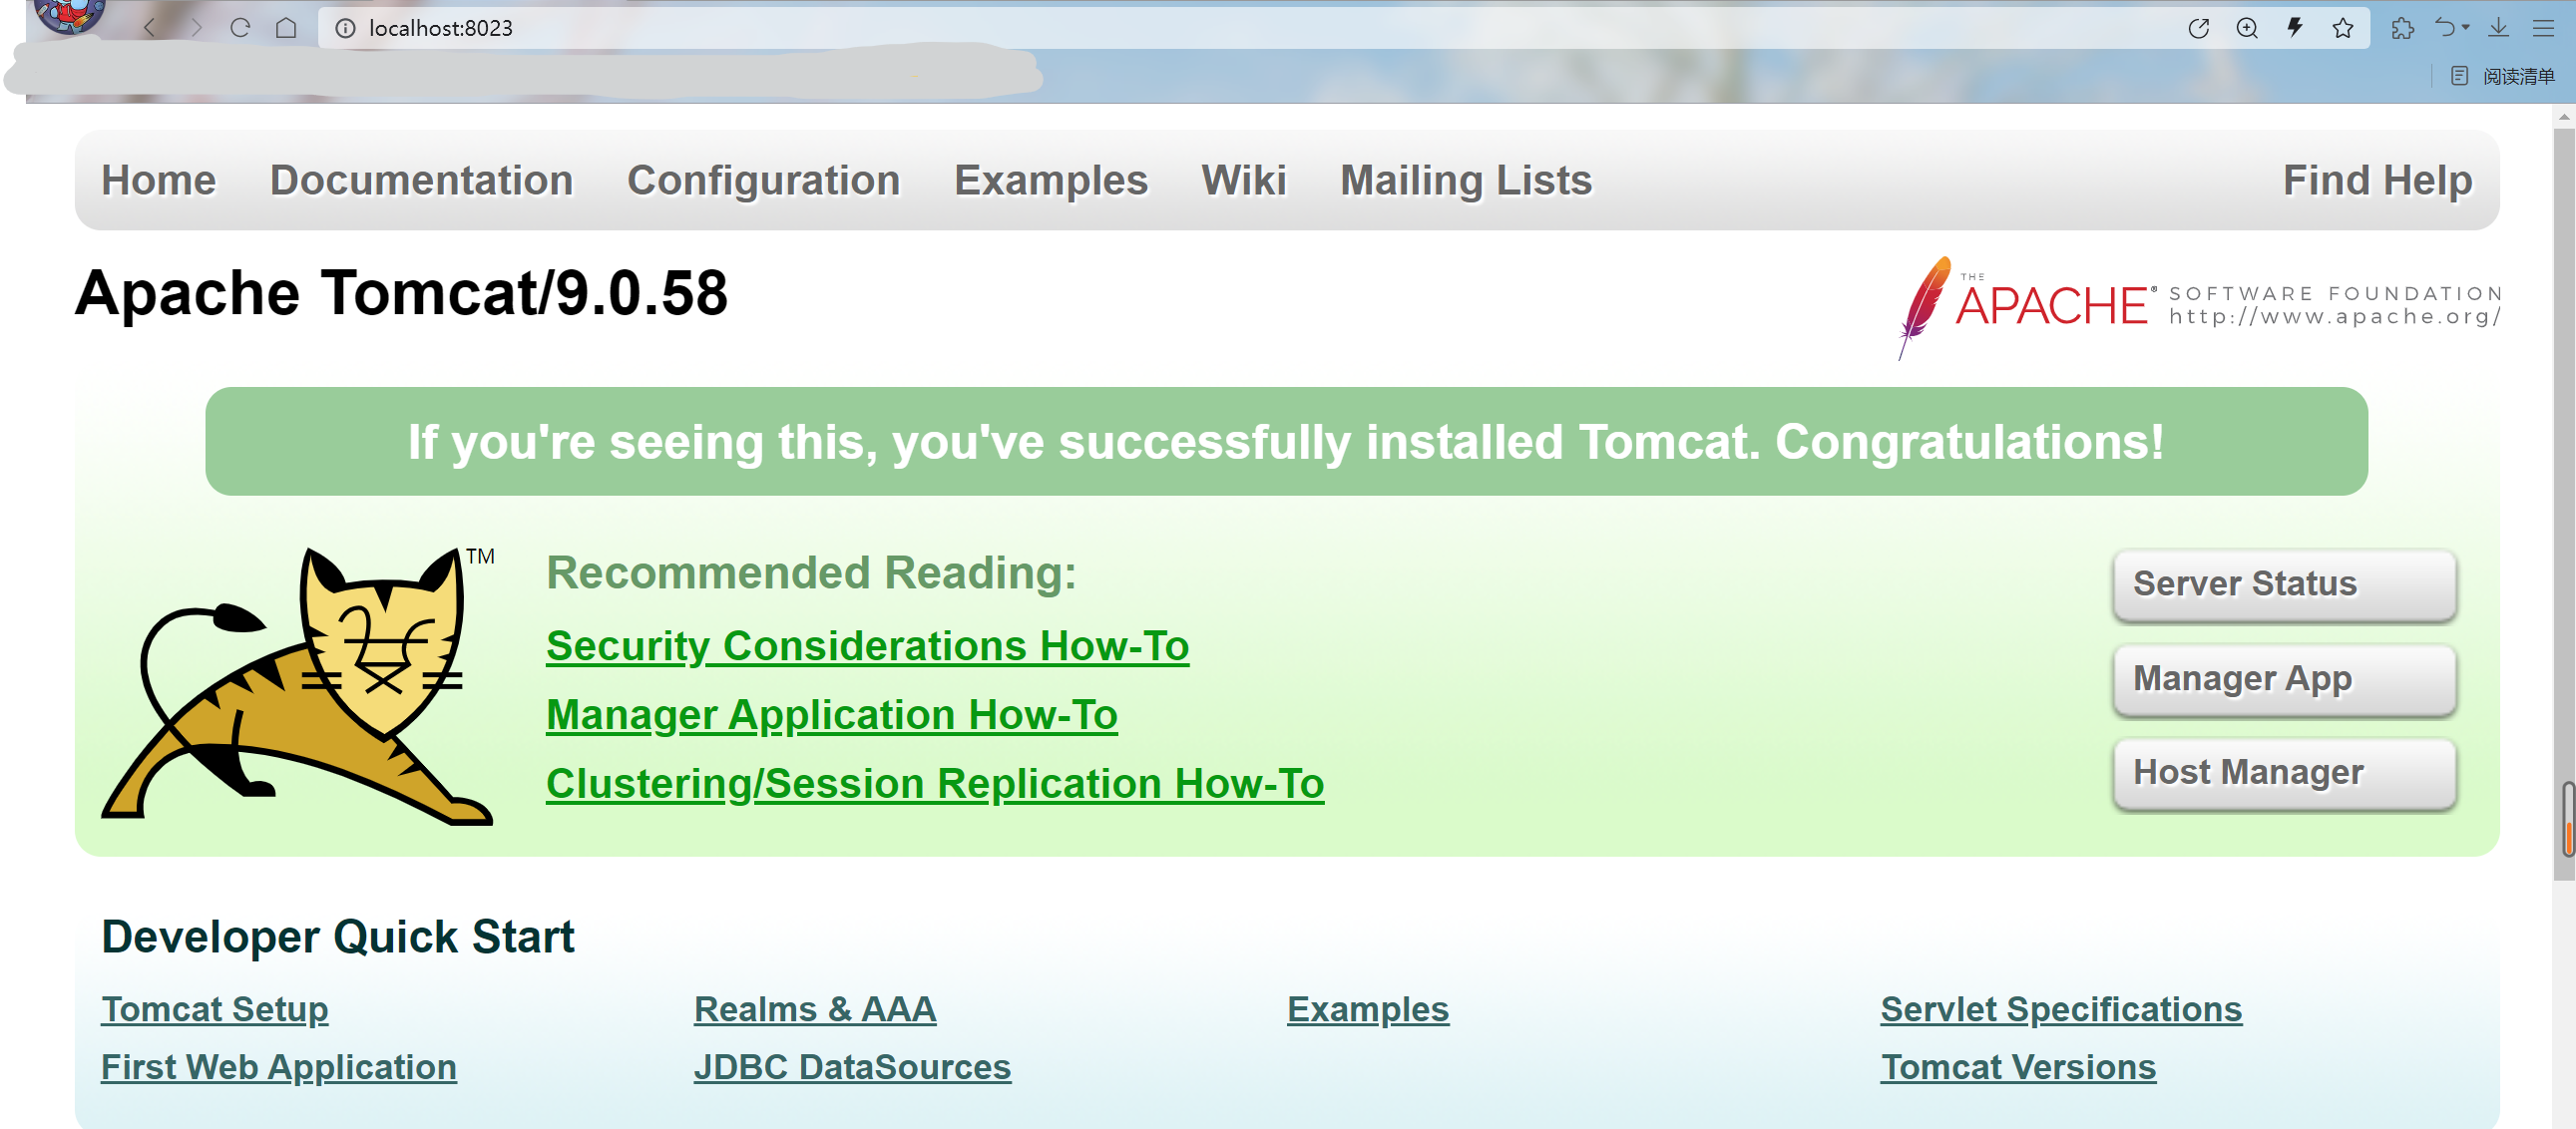Click the Developer Quick Start heading
This screenshot has width=2576, height=1129.
pyautogui.click(x=337, y=937)
